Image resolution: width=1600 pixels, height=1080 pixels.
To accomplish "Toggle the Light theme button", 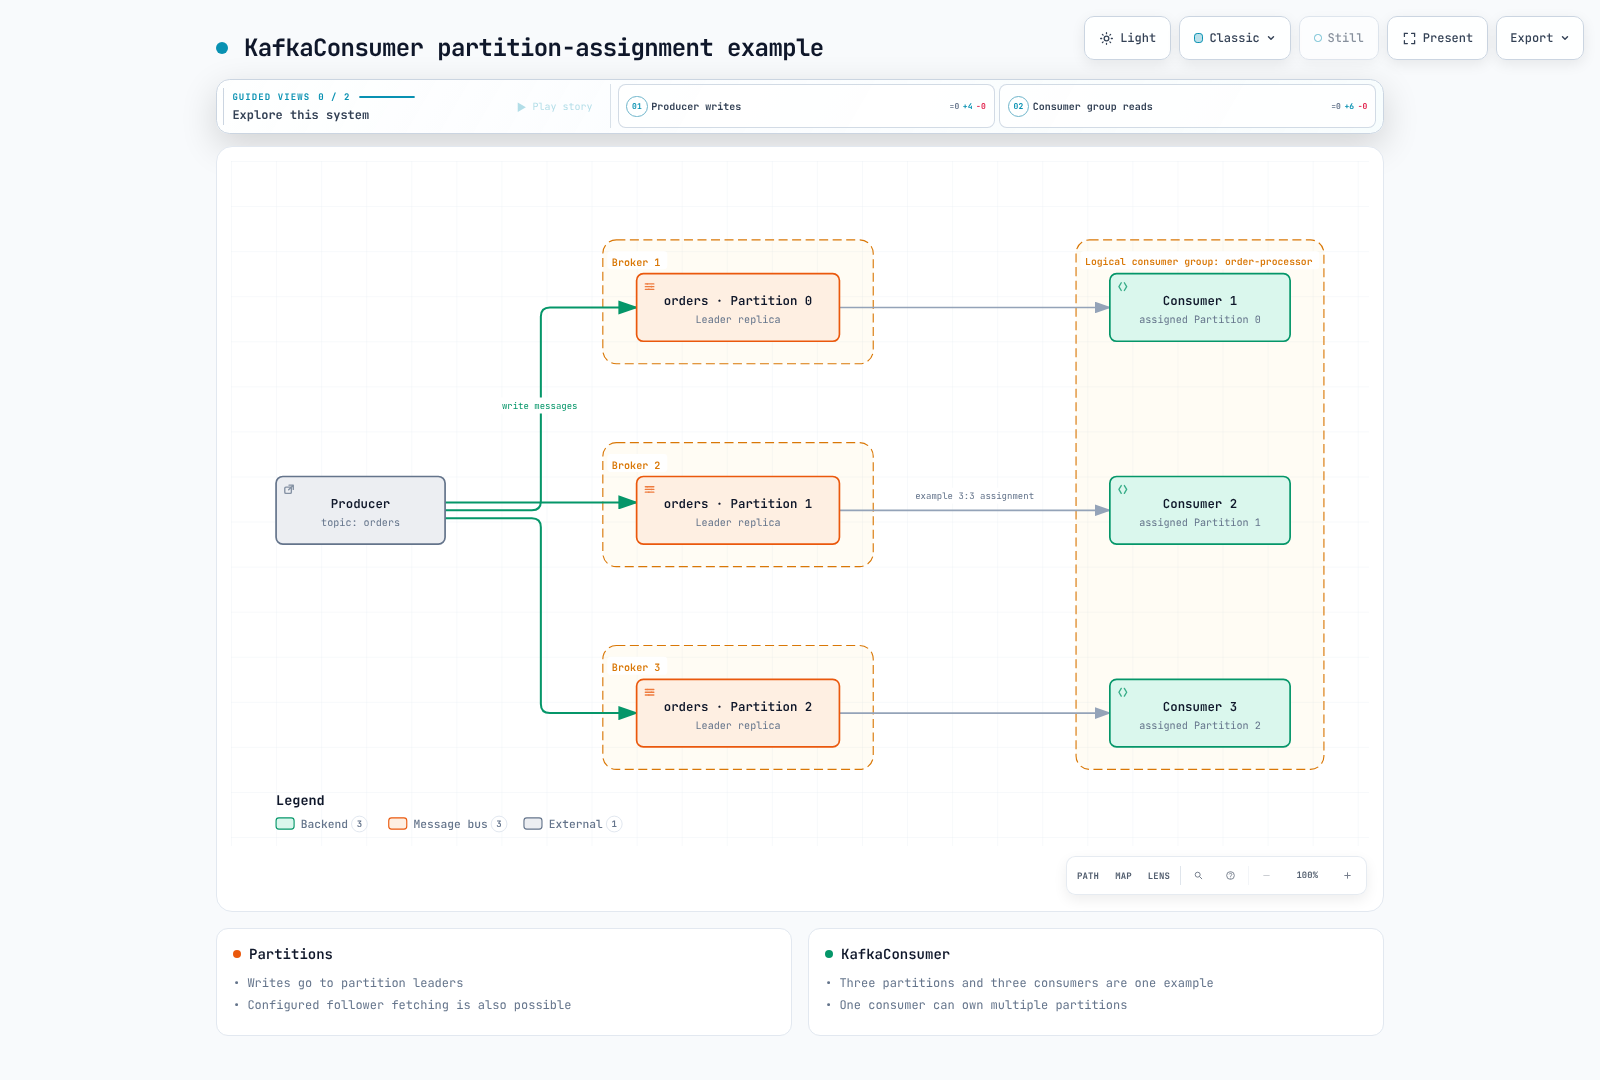I will pyautogui.click(x=1127, y=38).
